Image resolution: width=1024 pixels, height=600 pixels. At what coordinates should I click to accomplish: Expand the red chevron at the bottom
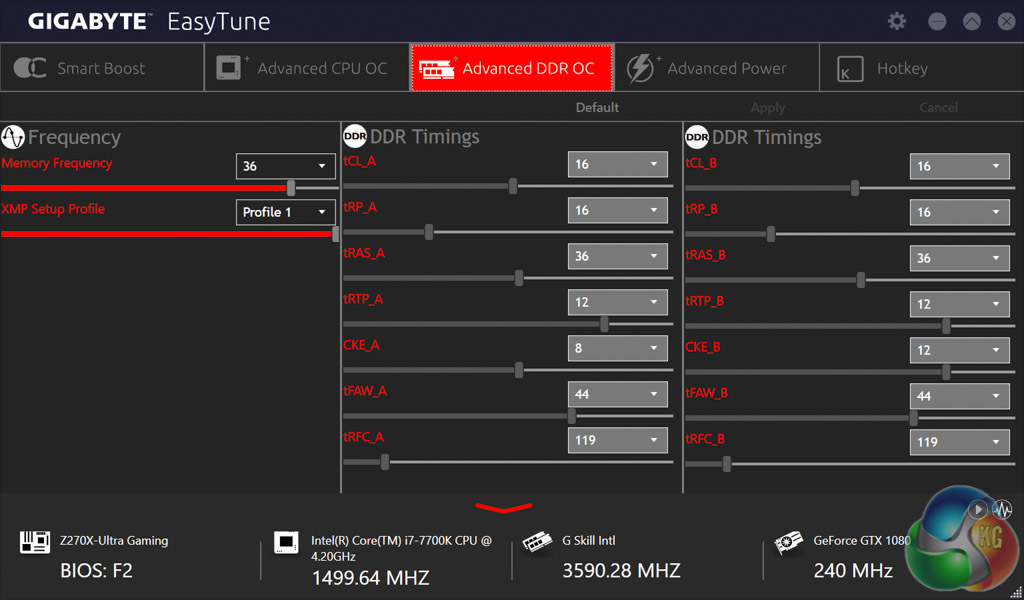(x=504, y=507)
